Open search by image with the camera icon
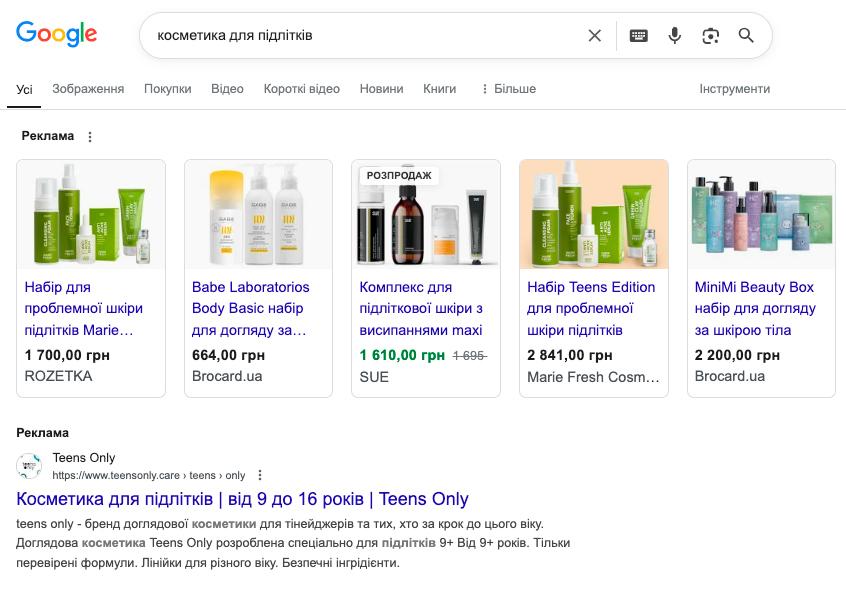Image resolution: width=846 pixels, height=590 pixels. pyautogui.click(x=711, y=36)
